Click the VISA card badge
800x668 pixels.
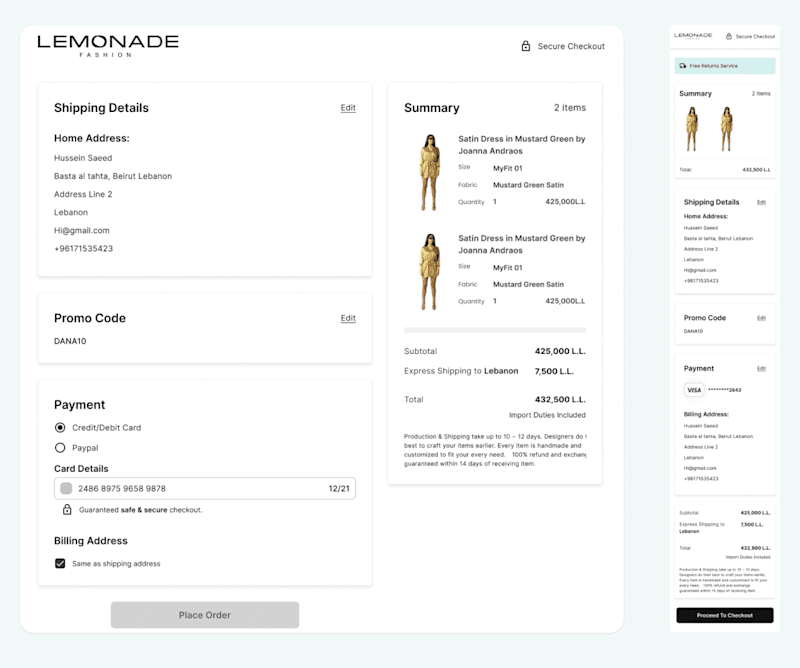pyautogui.click(x=694, y=390)
